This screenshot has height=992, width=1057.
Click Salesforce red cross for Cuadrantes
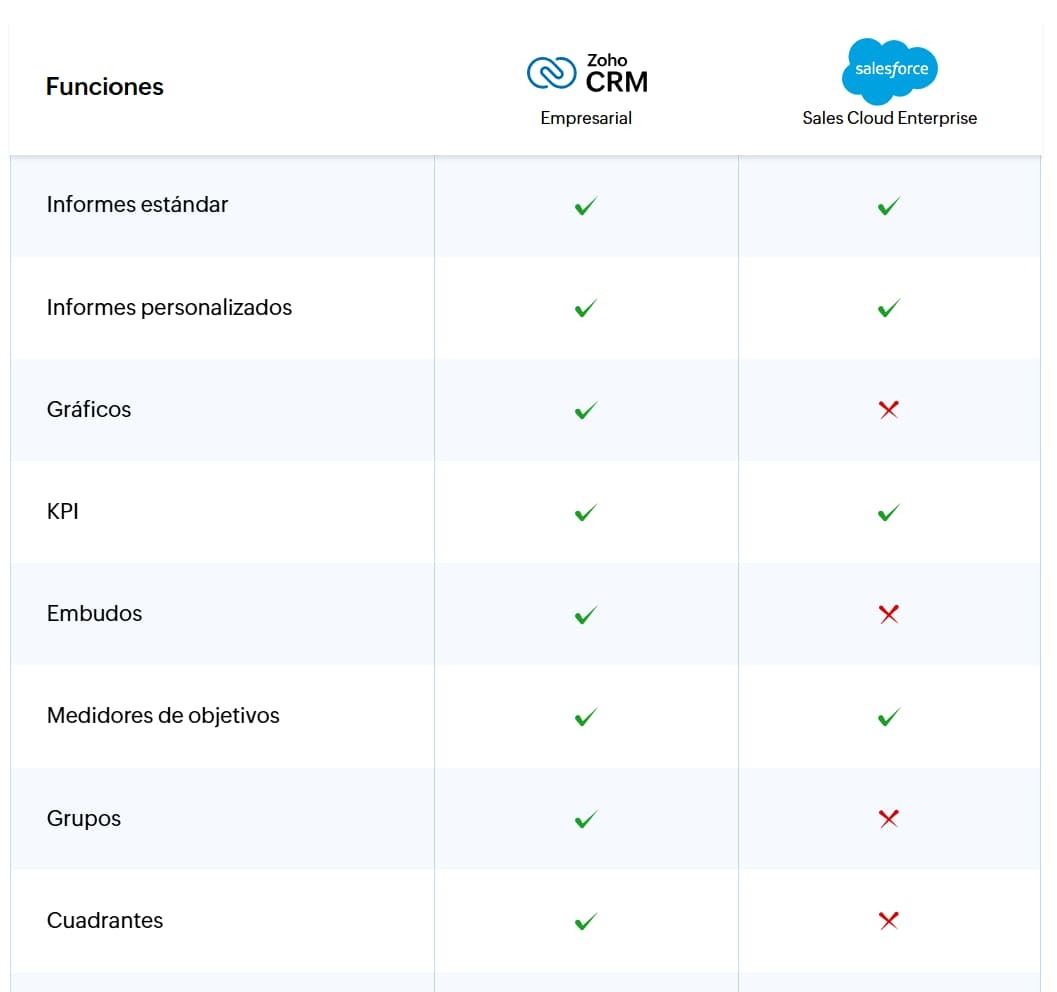click(888, 921)
